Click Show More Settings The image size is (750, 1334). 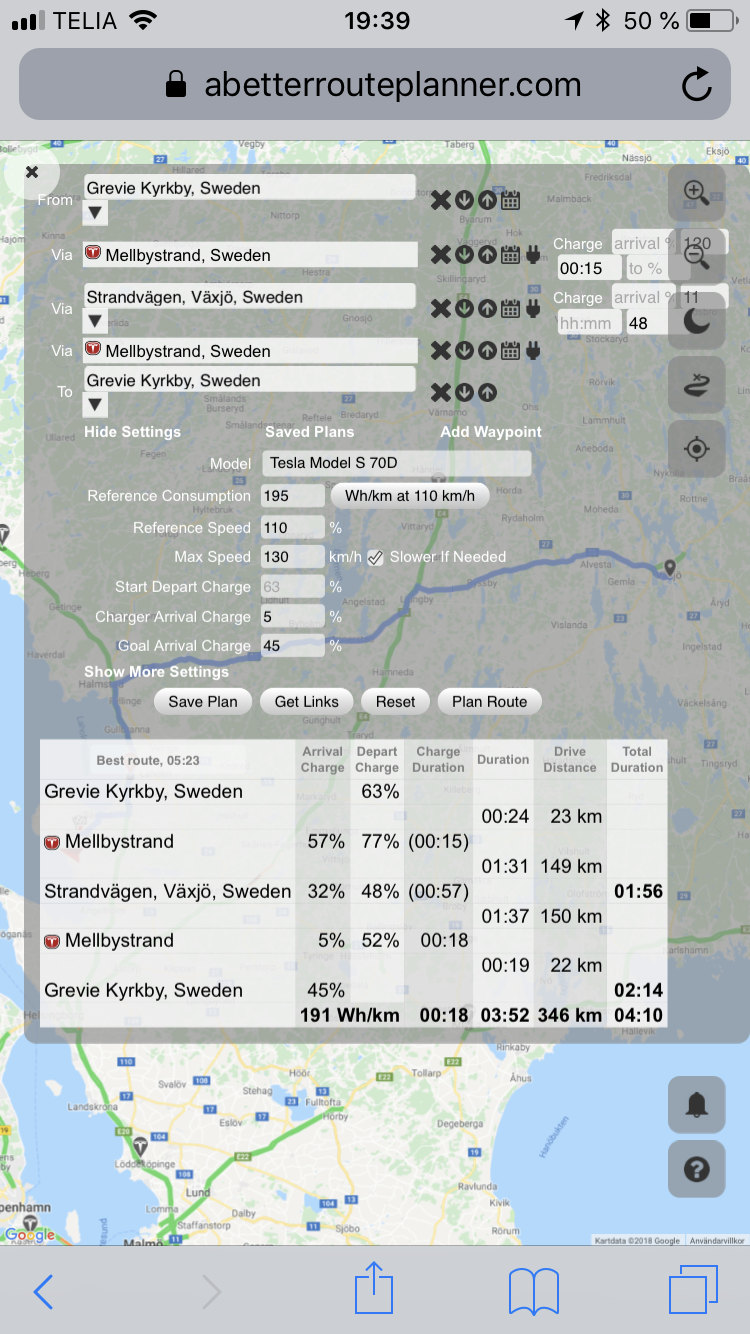pos(156,672)
